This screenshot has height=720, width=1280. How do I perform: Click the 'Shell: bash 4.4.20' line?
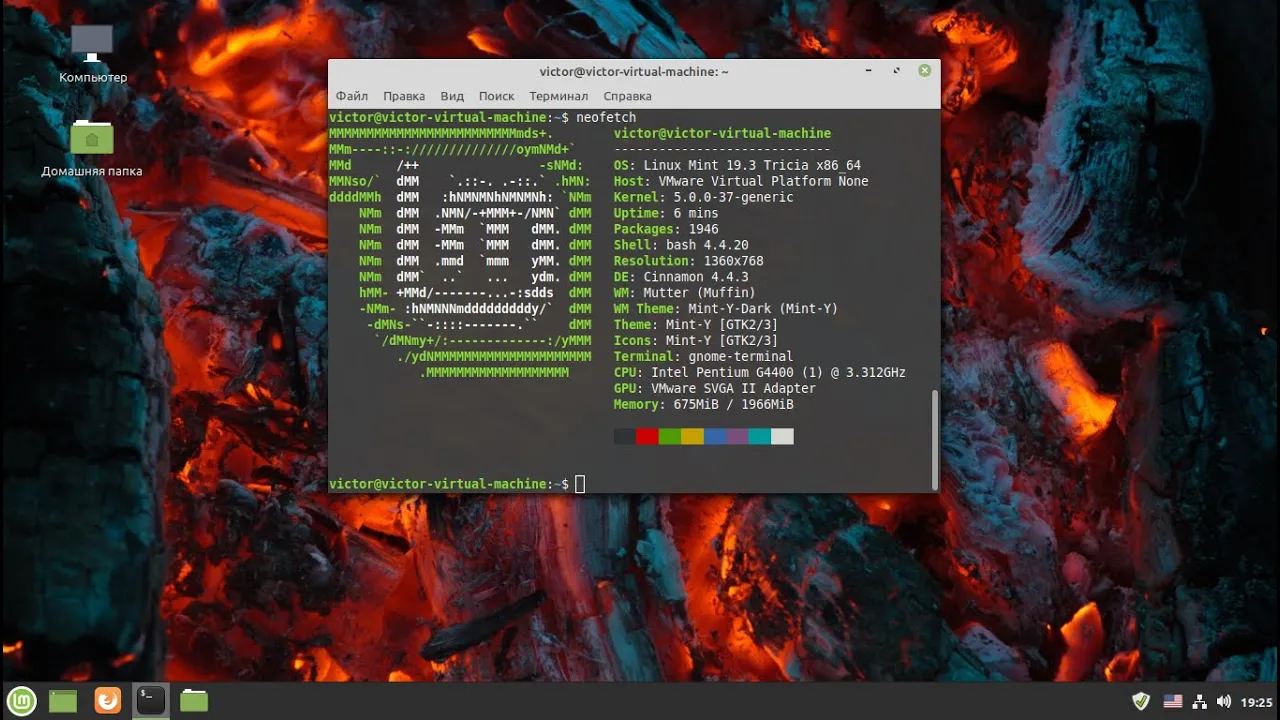681,245
